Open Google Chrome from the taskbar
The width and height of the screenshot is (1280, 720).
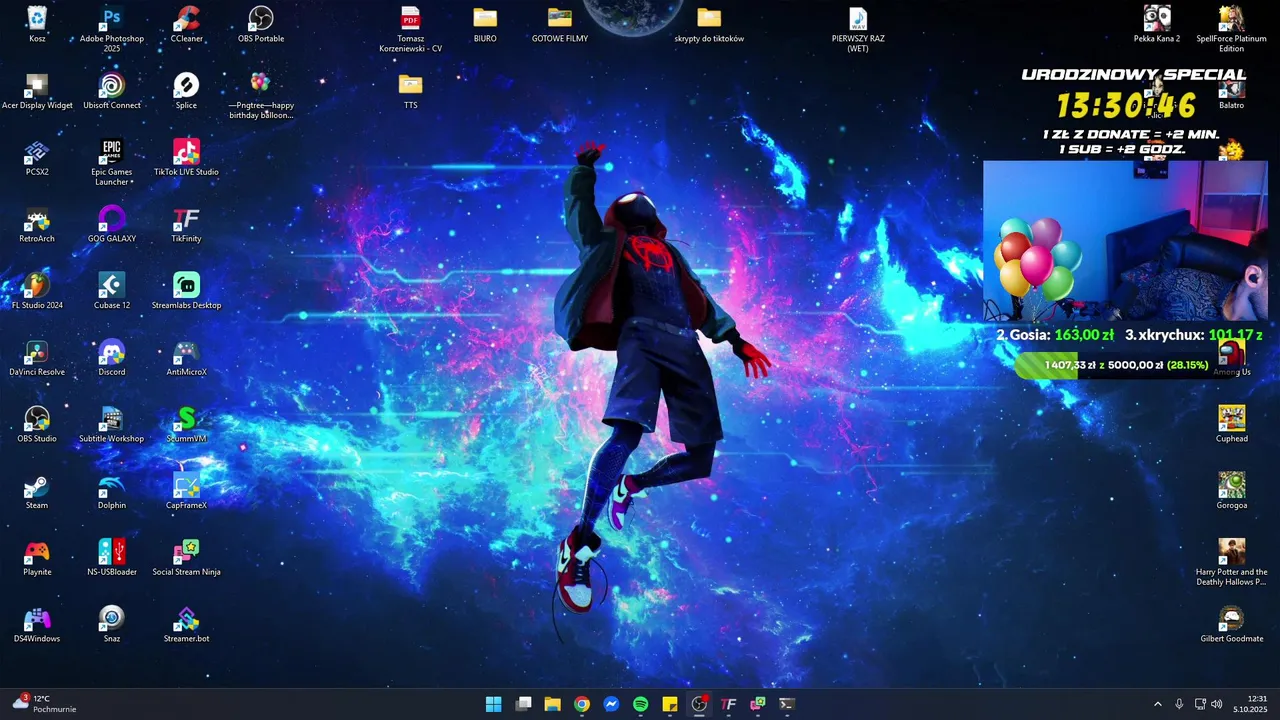tap(582, 704)
